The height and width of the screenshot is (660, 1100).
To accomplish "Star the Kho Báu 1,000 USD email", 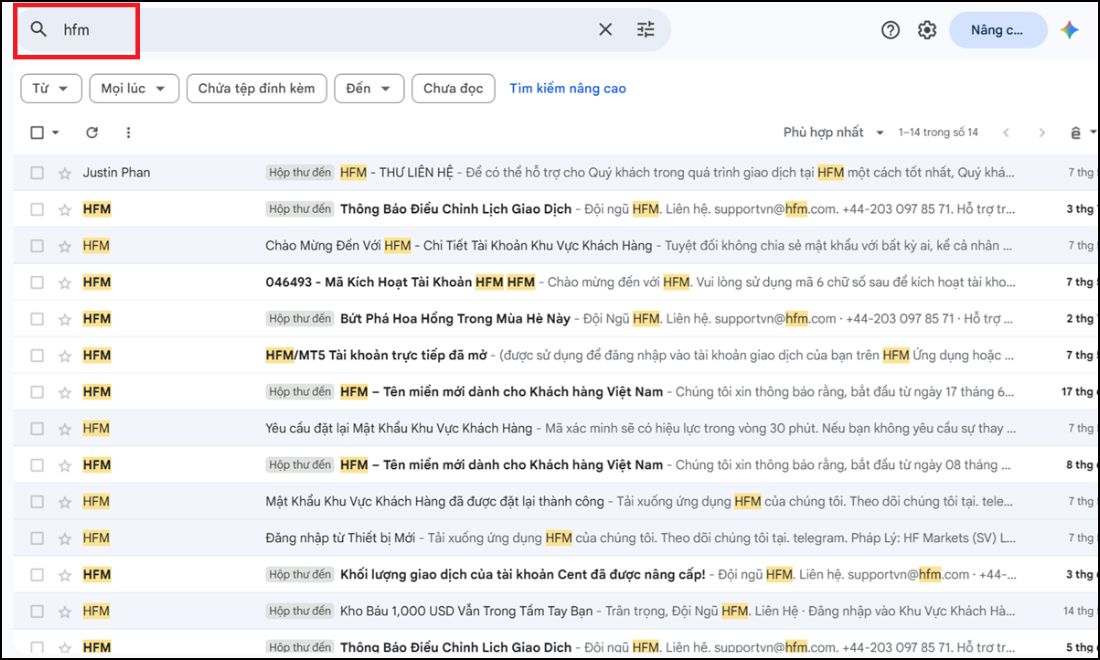I will click(x=65, y=612).
